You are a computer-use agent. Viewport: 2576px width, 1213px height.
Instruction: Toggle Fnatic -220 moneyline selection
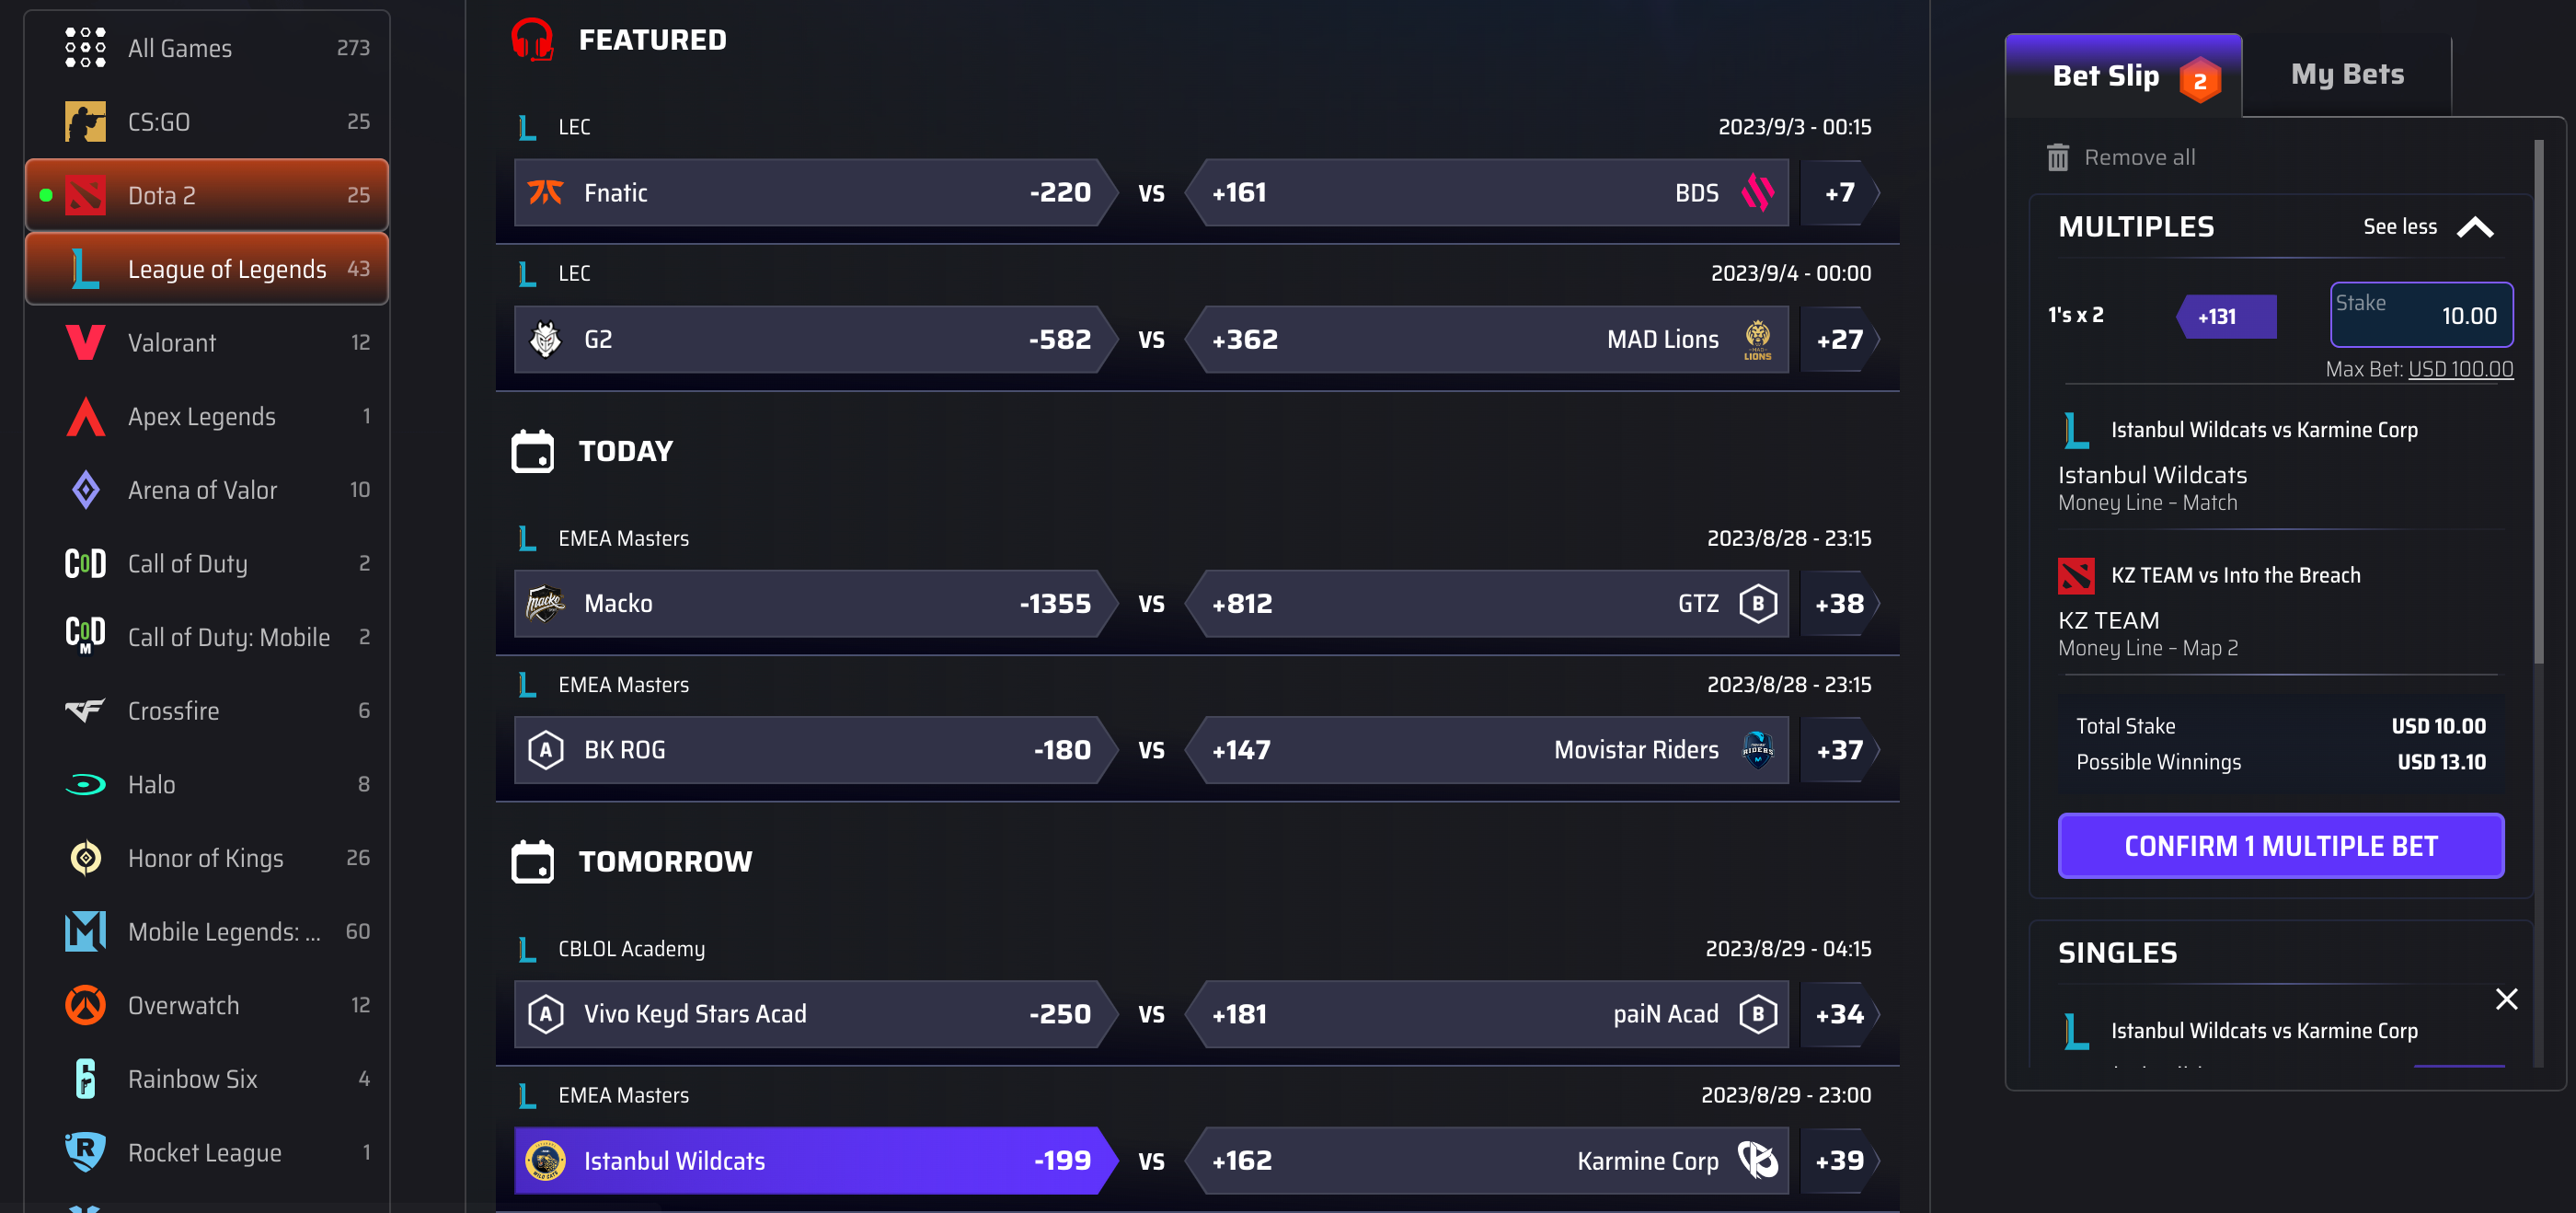click(x=814, y=193)
